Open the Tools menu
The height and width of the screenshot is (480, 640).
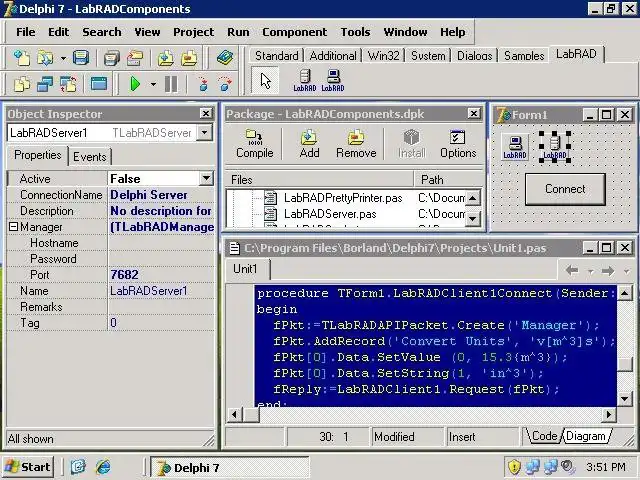[356, 32]
